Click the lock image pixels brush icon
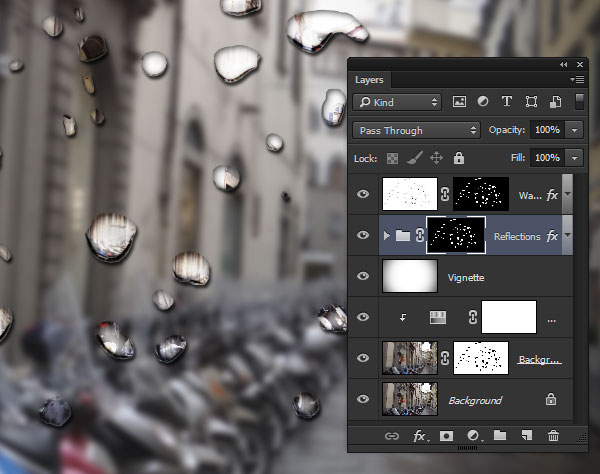This screenshot has height=474, width=600. [414, 158]
